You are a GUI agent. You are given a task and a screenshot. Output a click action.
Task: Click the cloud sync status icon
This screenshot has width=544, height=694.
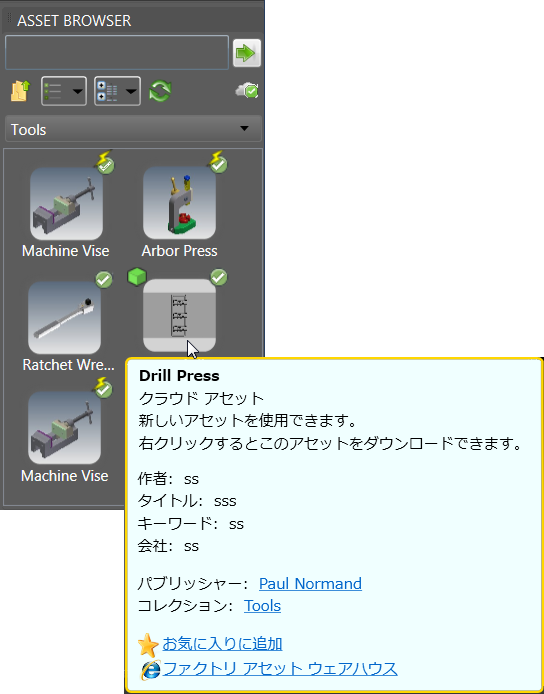247,91
